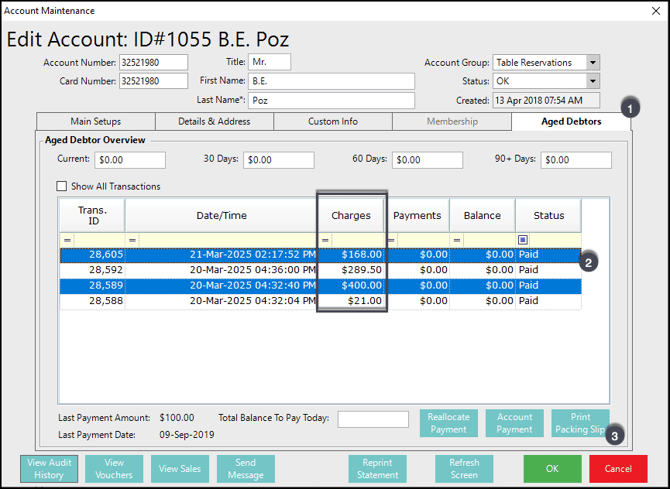Click the Reallocate Payment button
The height and width of the screenshot is (489, 670).
click(448, 423)
